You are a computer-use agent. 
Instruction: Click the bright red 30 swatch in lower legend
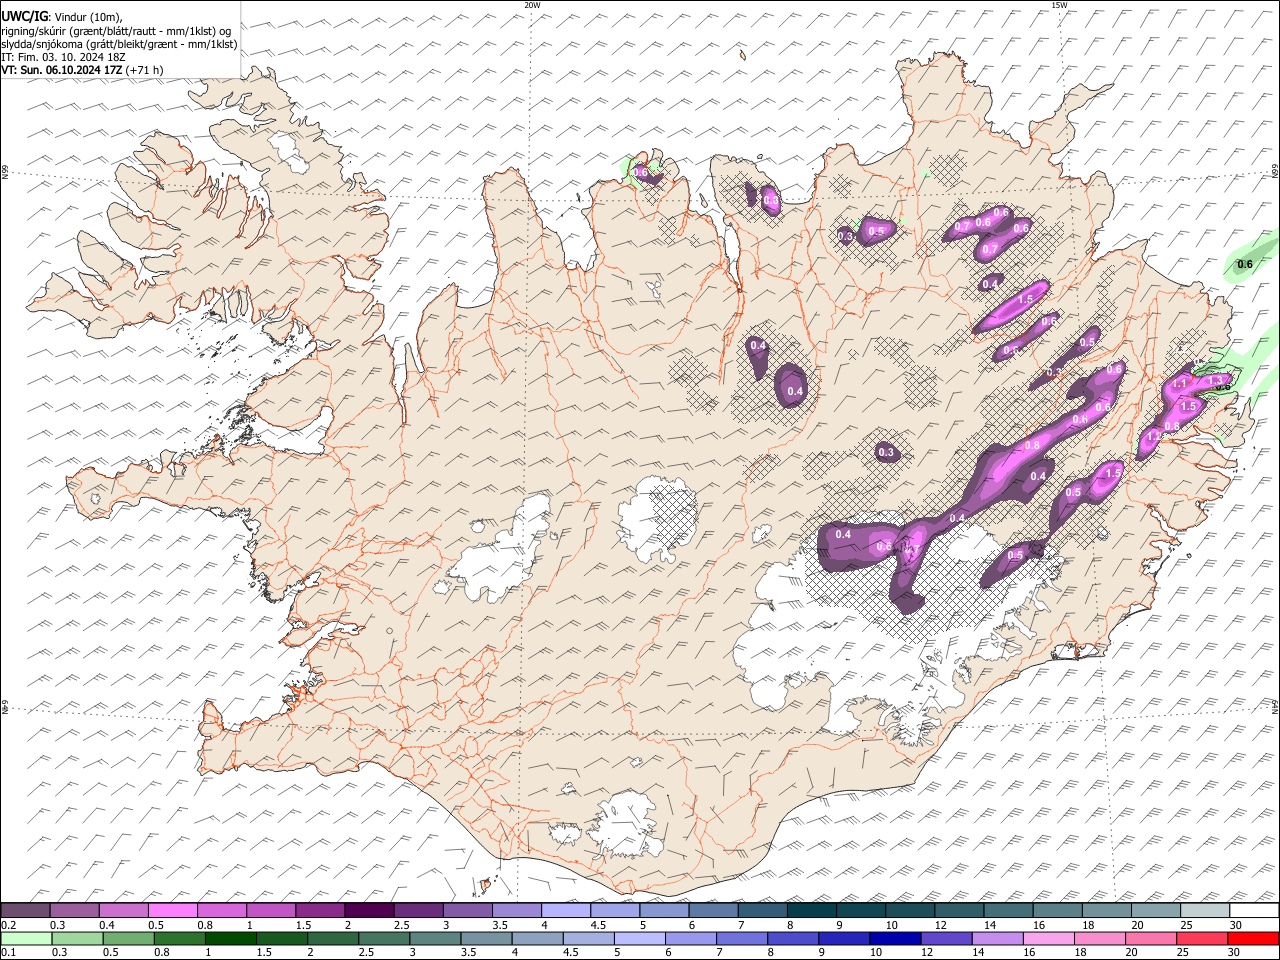(1253, 939)
